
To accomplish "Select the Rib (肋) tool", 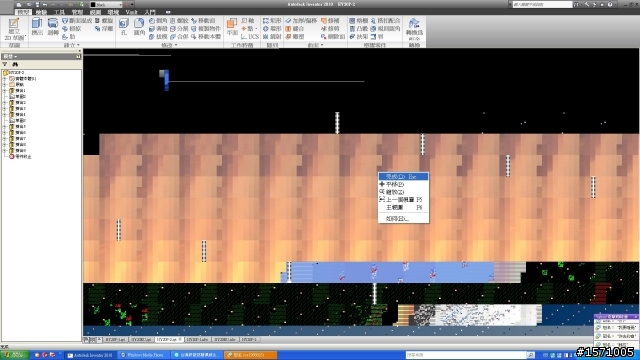I will pos(69,36).
